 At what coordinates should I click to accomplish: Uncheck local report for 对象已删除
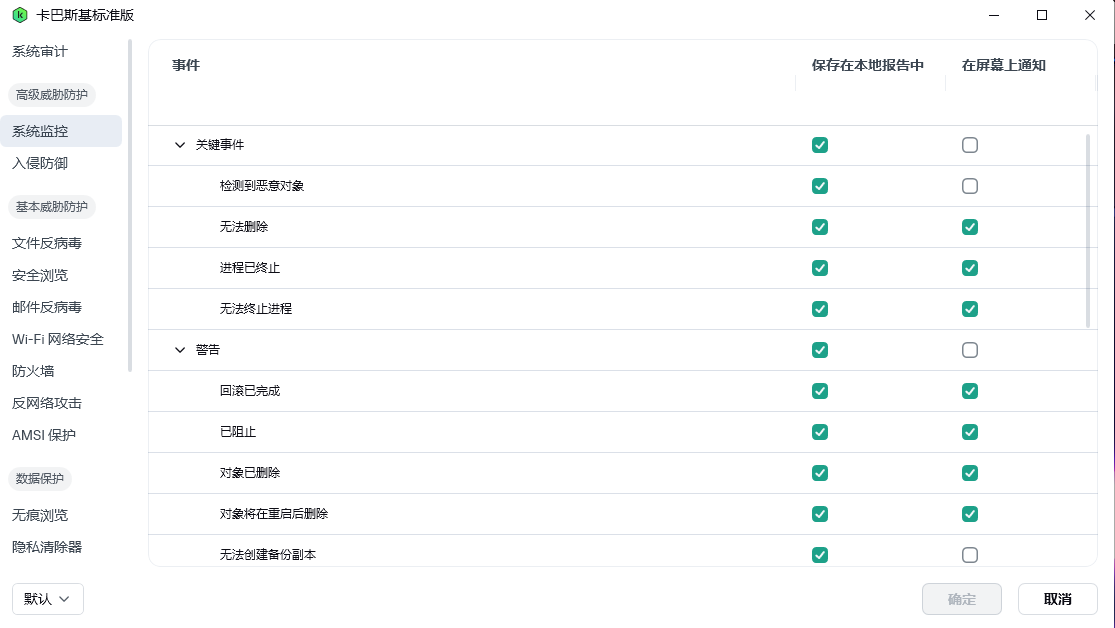pos(820,473)
